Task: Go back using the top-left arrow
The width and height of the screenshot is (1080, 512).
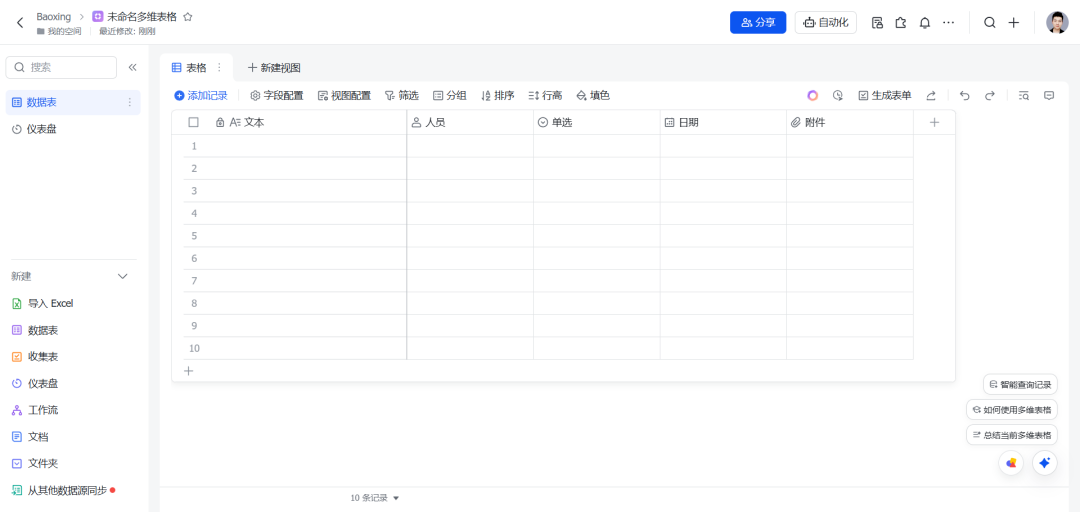Action: click(x=20, y=23)
